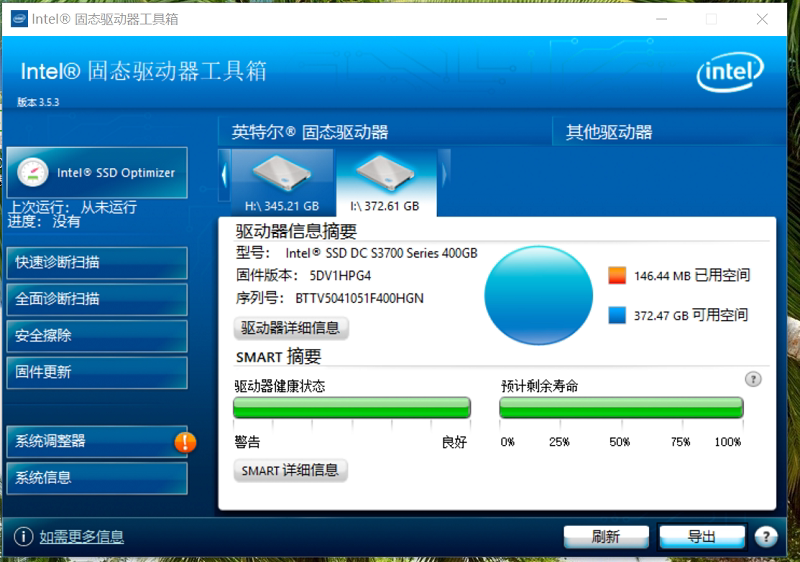Open the 系统信息 system information
Image resolution: width=800 pixels, height=562 pixels.
(97, 478)
